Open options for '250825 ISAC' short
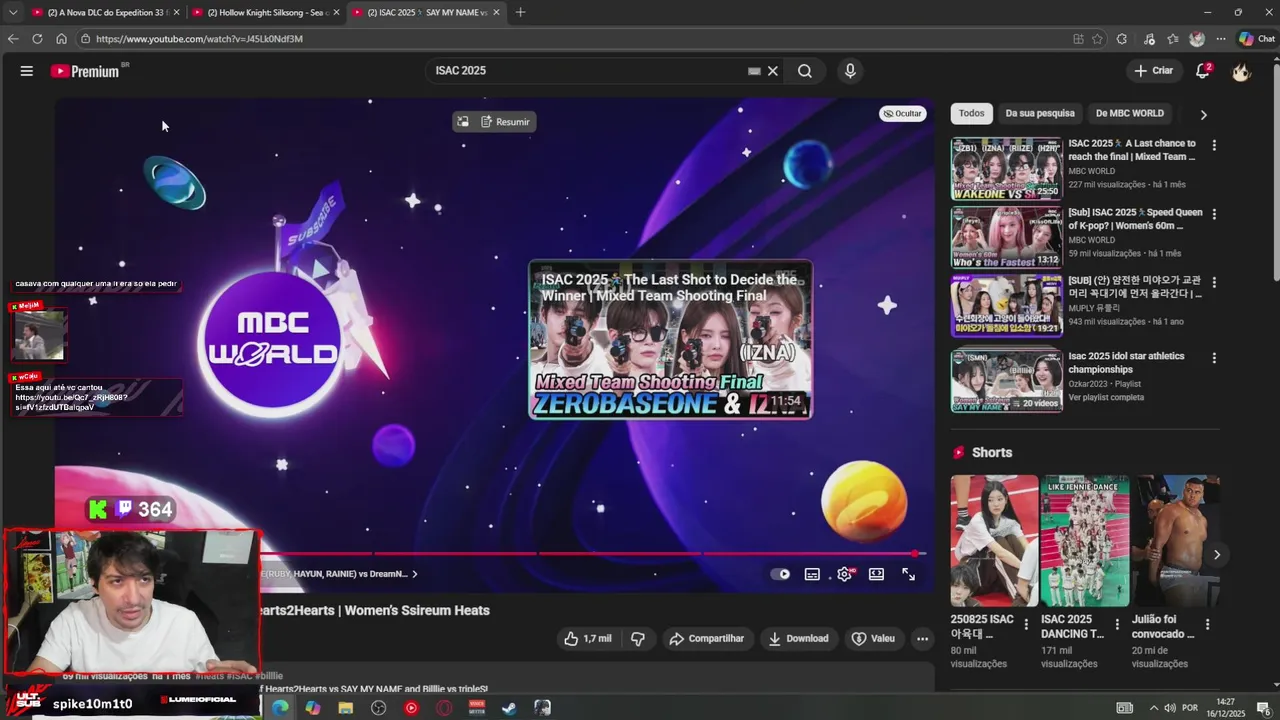 point(1027,624)
